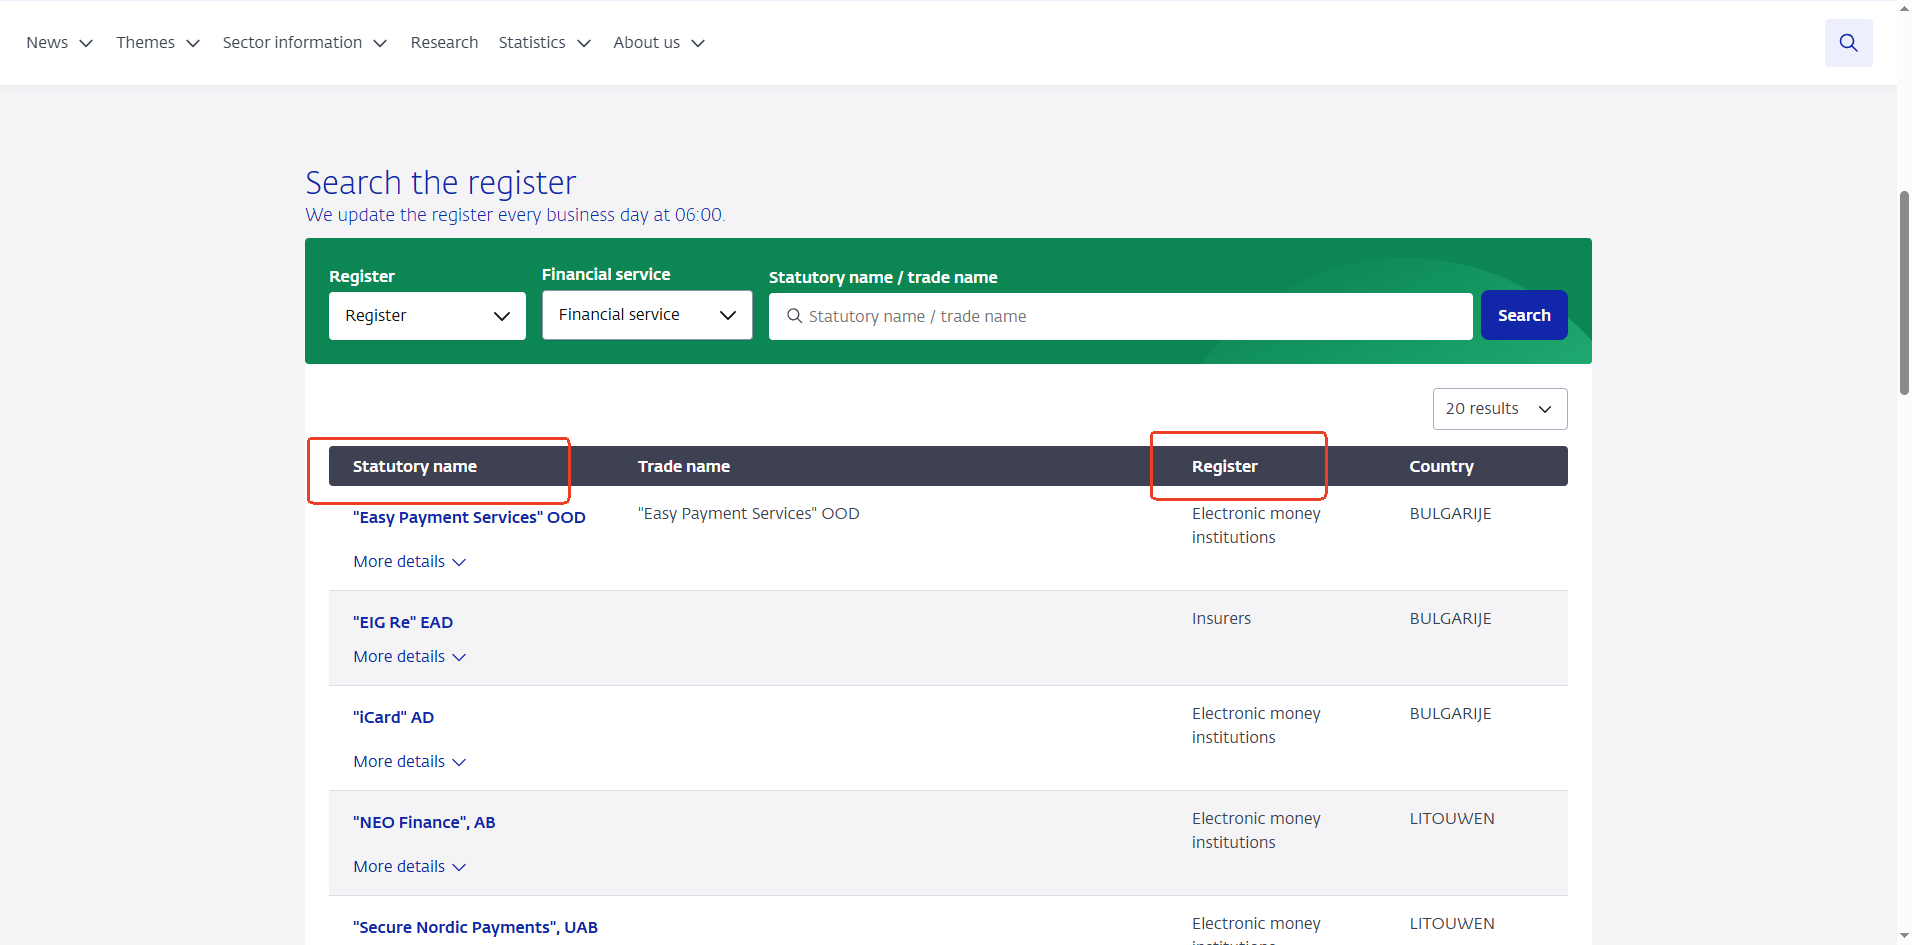Open the "iCard" AD entry
The width and height of the screenshot is (1912, 945).
tap(393, 717)
